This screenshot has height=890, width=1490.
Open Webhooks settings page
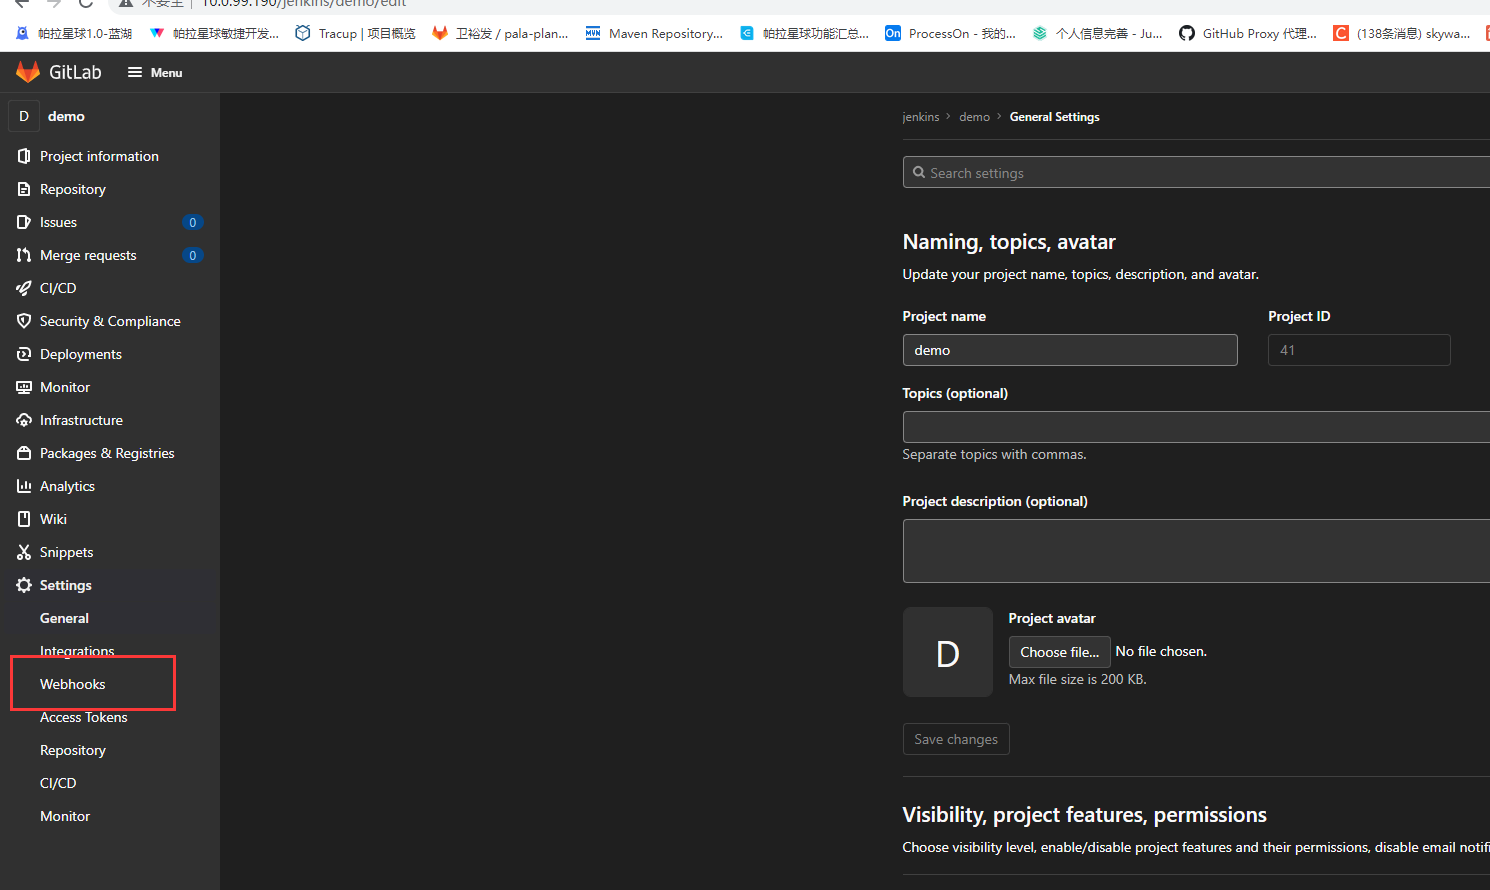pos(72,684)
